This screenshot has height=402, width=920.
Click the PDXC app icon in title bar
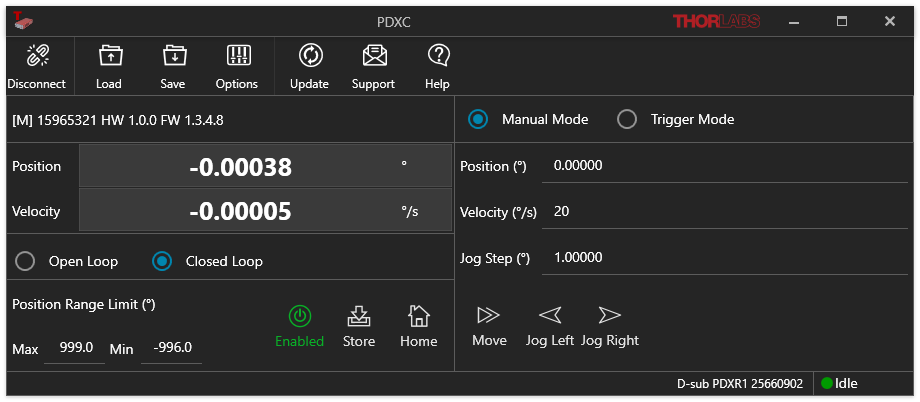(x=23, y=21)
